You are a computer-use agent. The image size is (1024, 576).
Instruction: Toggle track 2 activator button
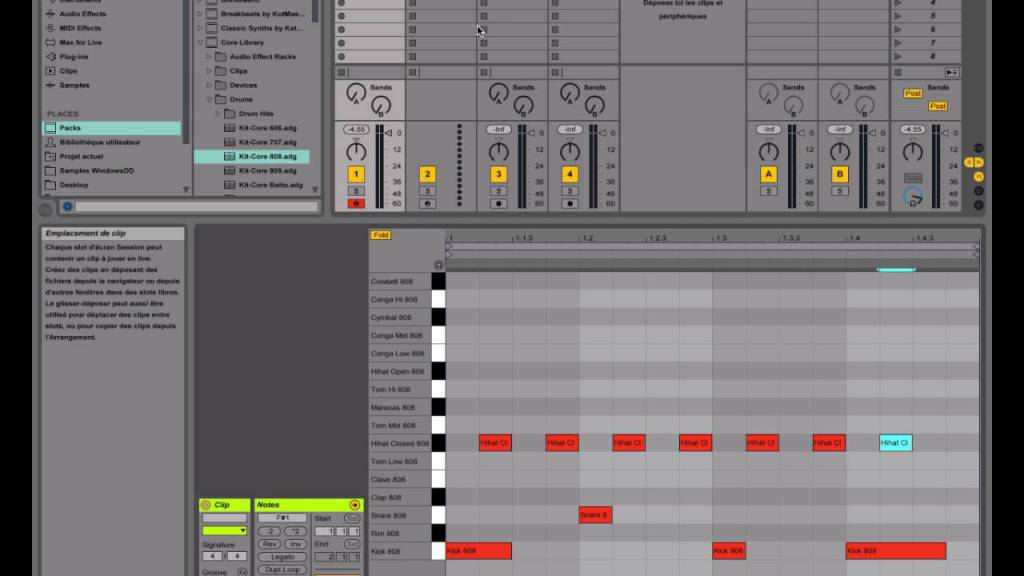427,174
